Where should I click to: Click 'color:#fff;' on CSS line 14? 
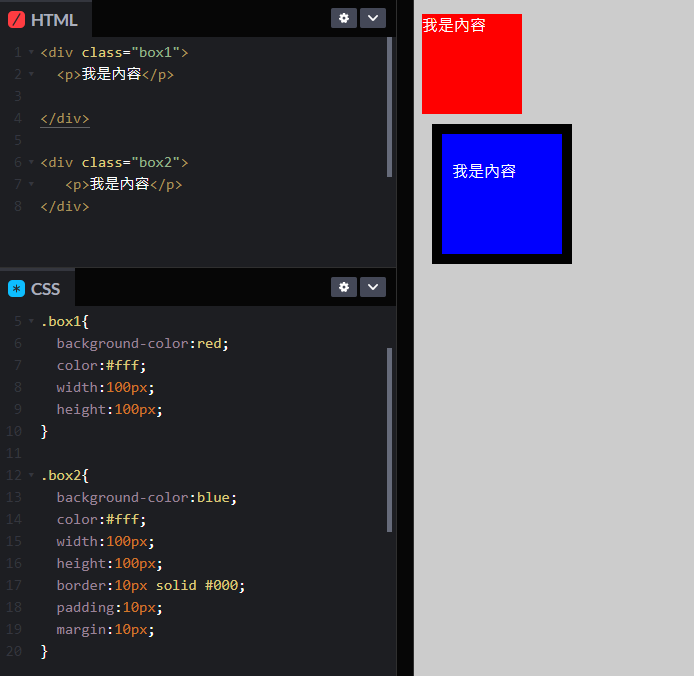click(x=101, y=519)
